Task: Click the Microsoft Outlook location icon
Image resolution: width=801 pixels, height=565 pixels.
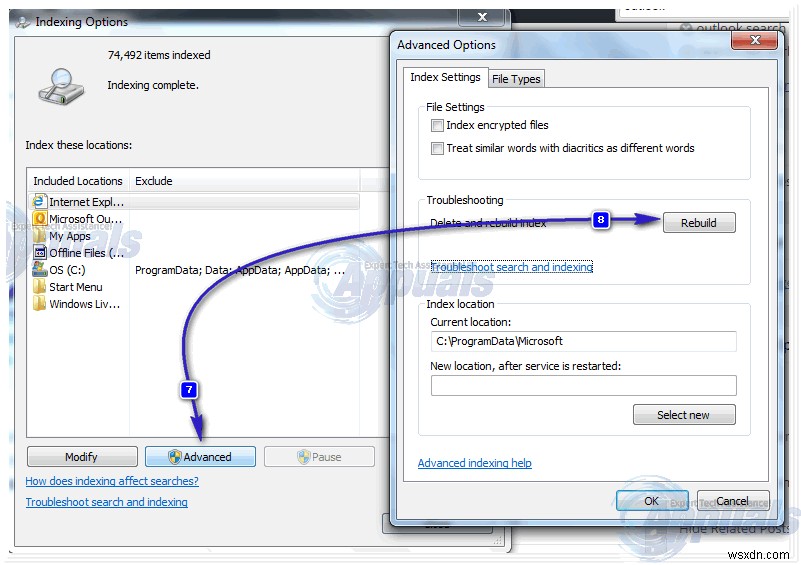Action: coord(39,219)
